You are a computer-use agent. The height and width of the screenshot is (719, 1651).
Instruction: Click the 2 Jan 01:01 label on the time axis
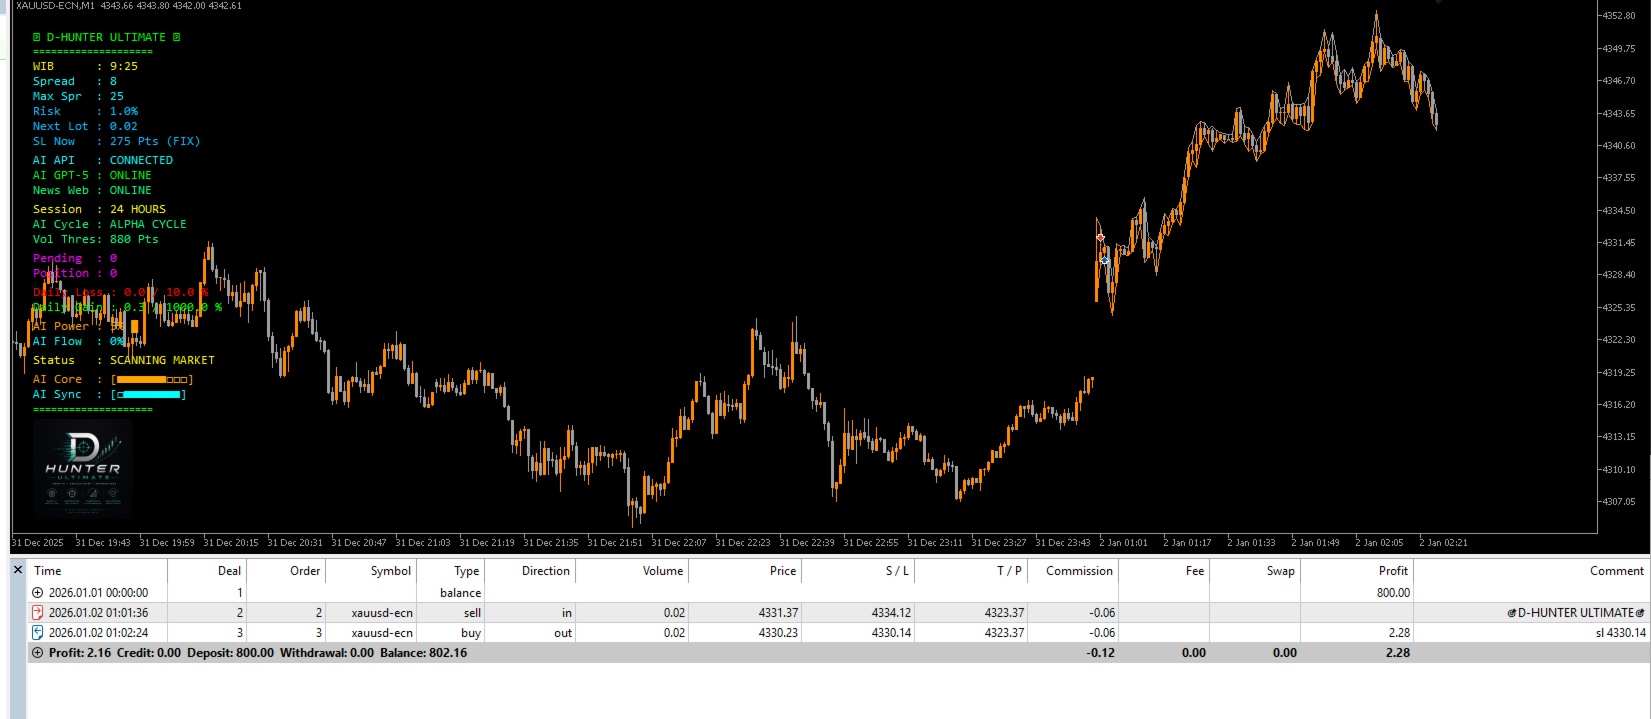coord(1124,543)
